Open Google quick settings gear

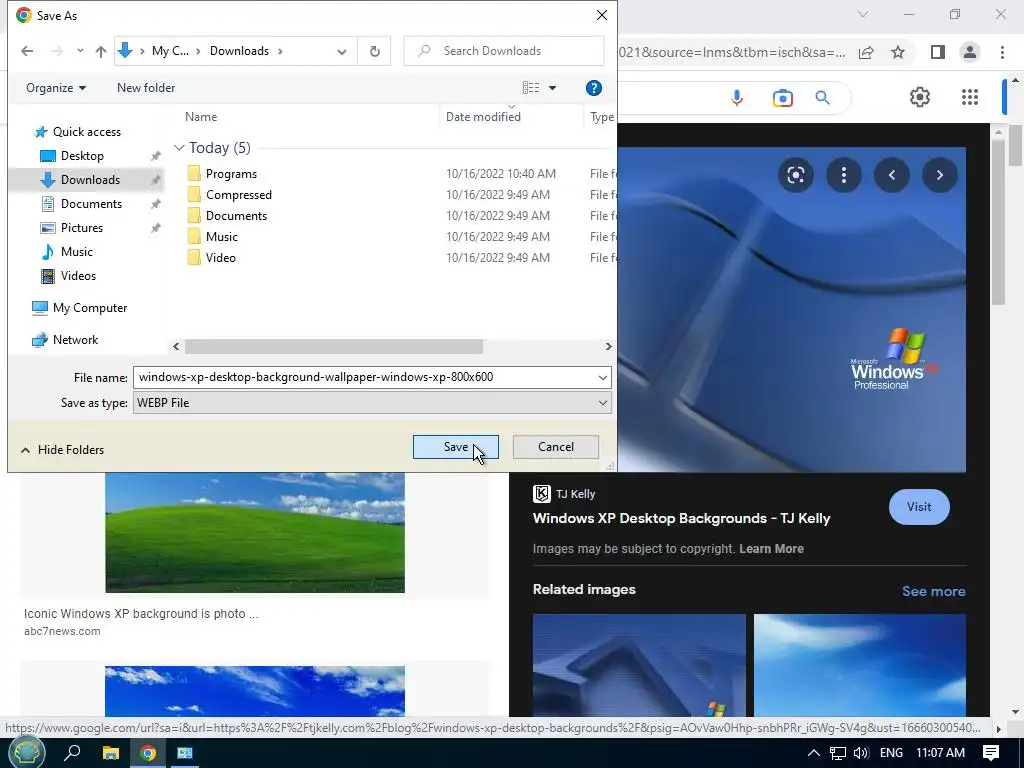pos(920,97)
